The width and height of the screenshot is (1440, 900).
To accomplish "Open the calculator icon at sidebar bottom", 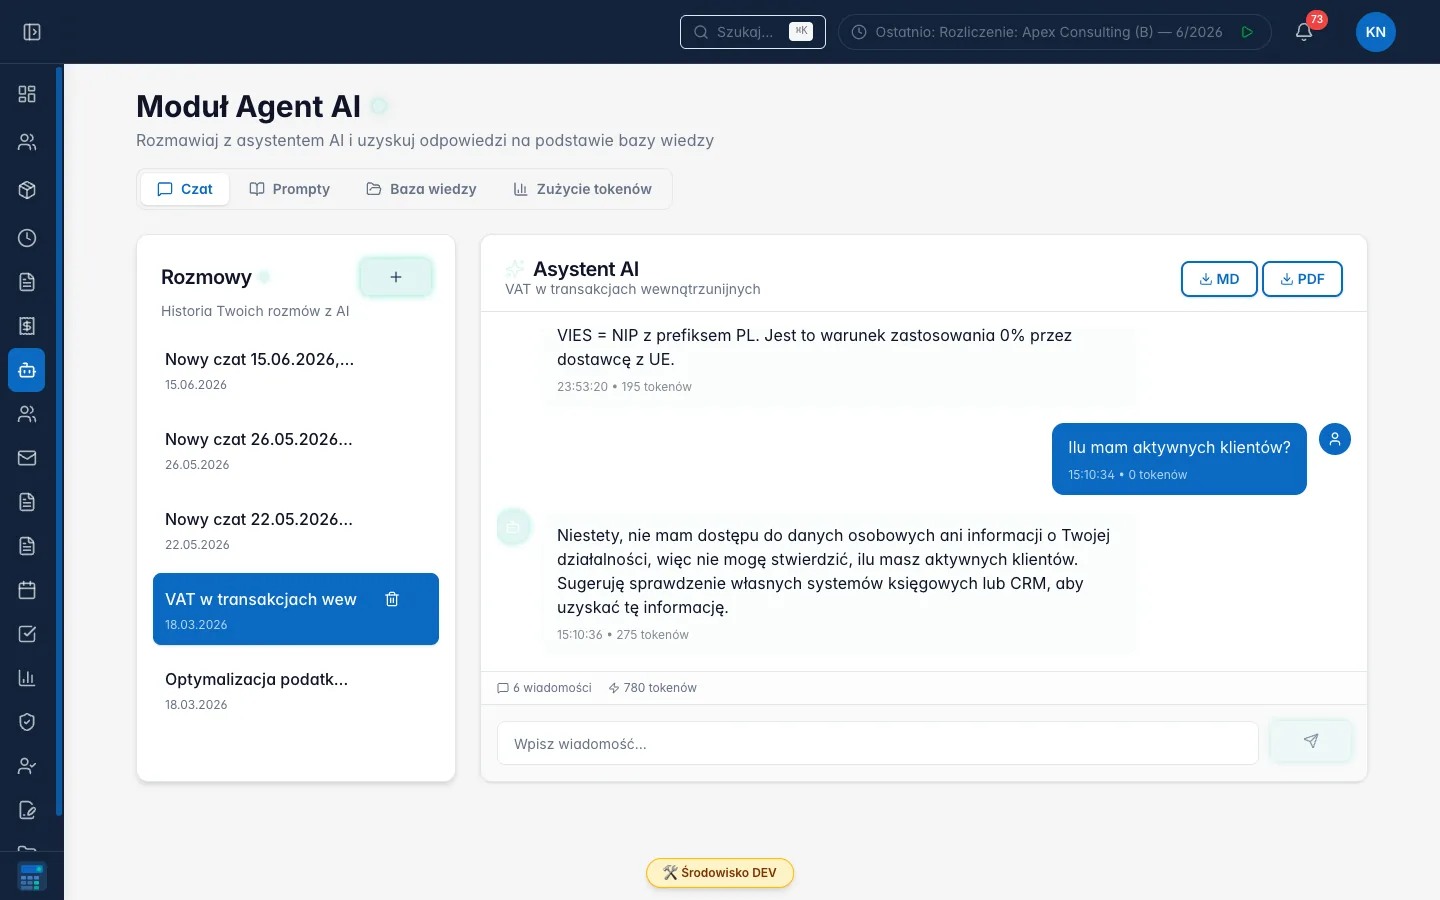I will (31, 877).
